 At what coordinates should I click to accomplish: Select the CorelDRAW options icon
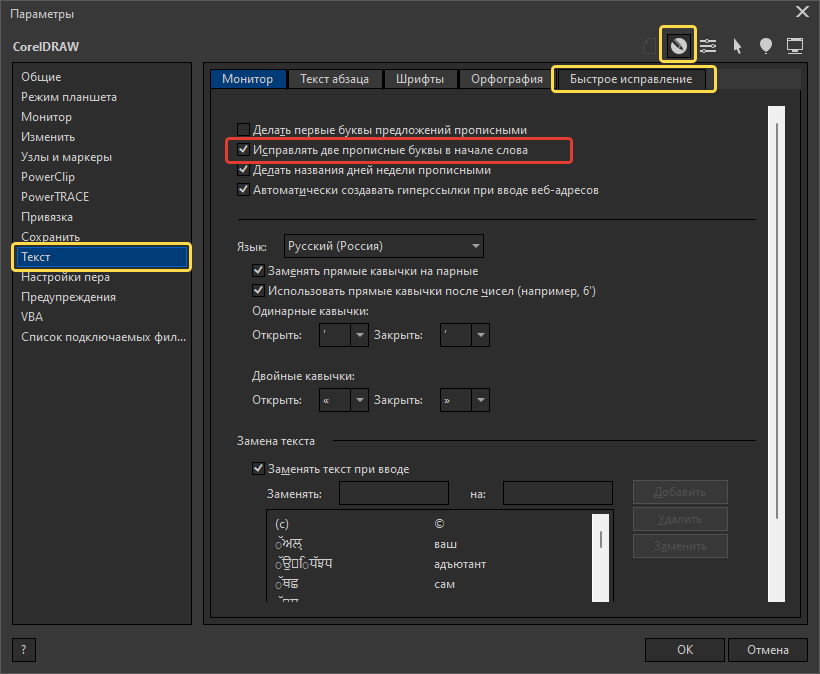(678, 46)
